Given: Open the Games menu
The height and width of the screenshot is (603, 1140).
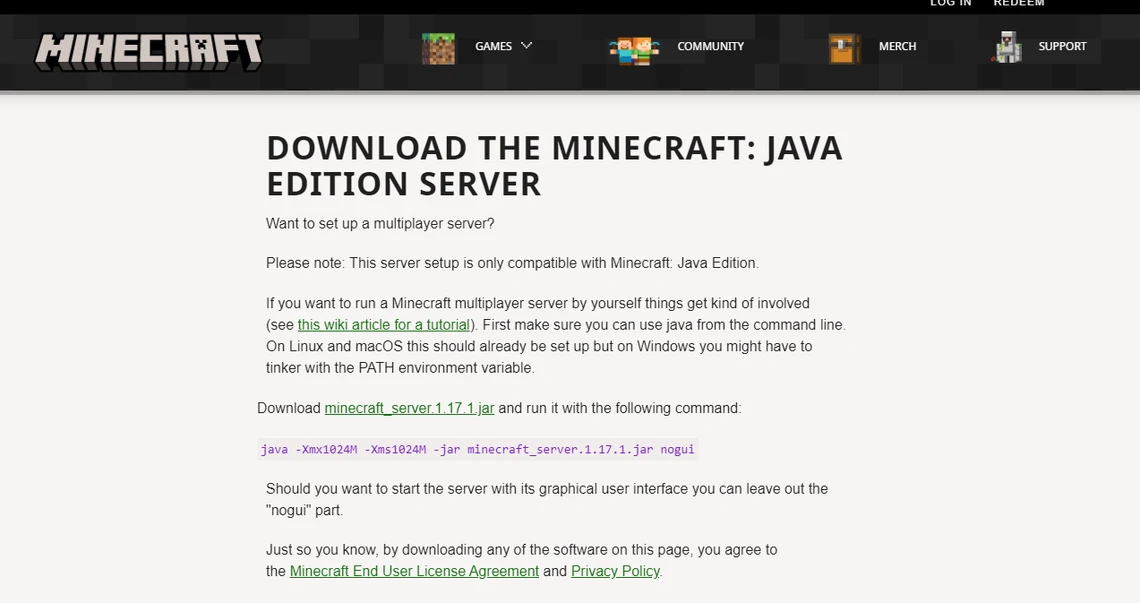Looking at the screenshot, I should click(494, 46).
